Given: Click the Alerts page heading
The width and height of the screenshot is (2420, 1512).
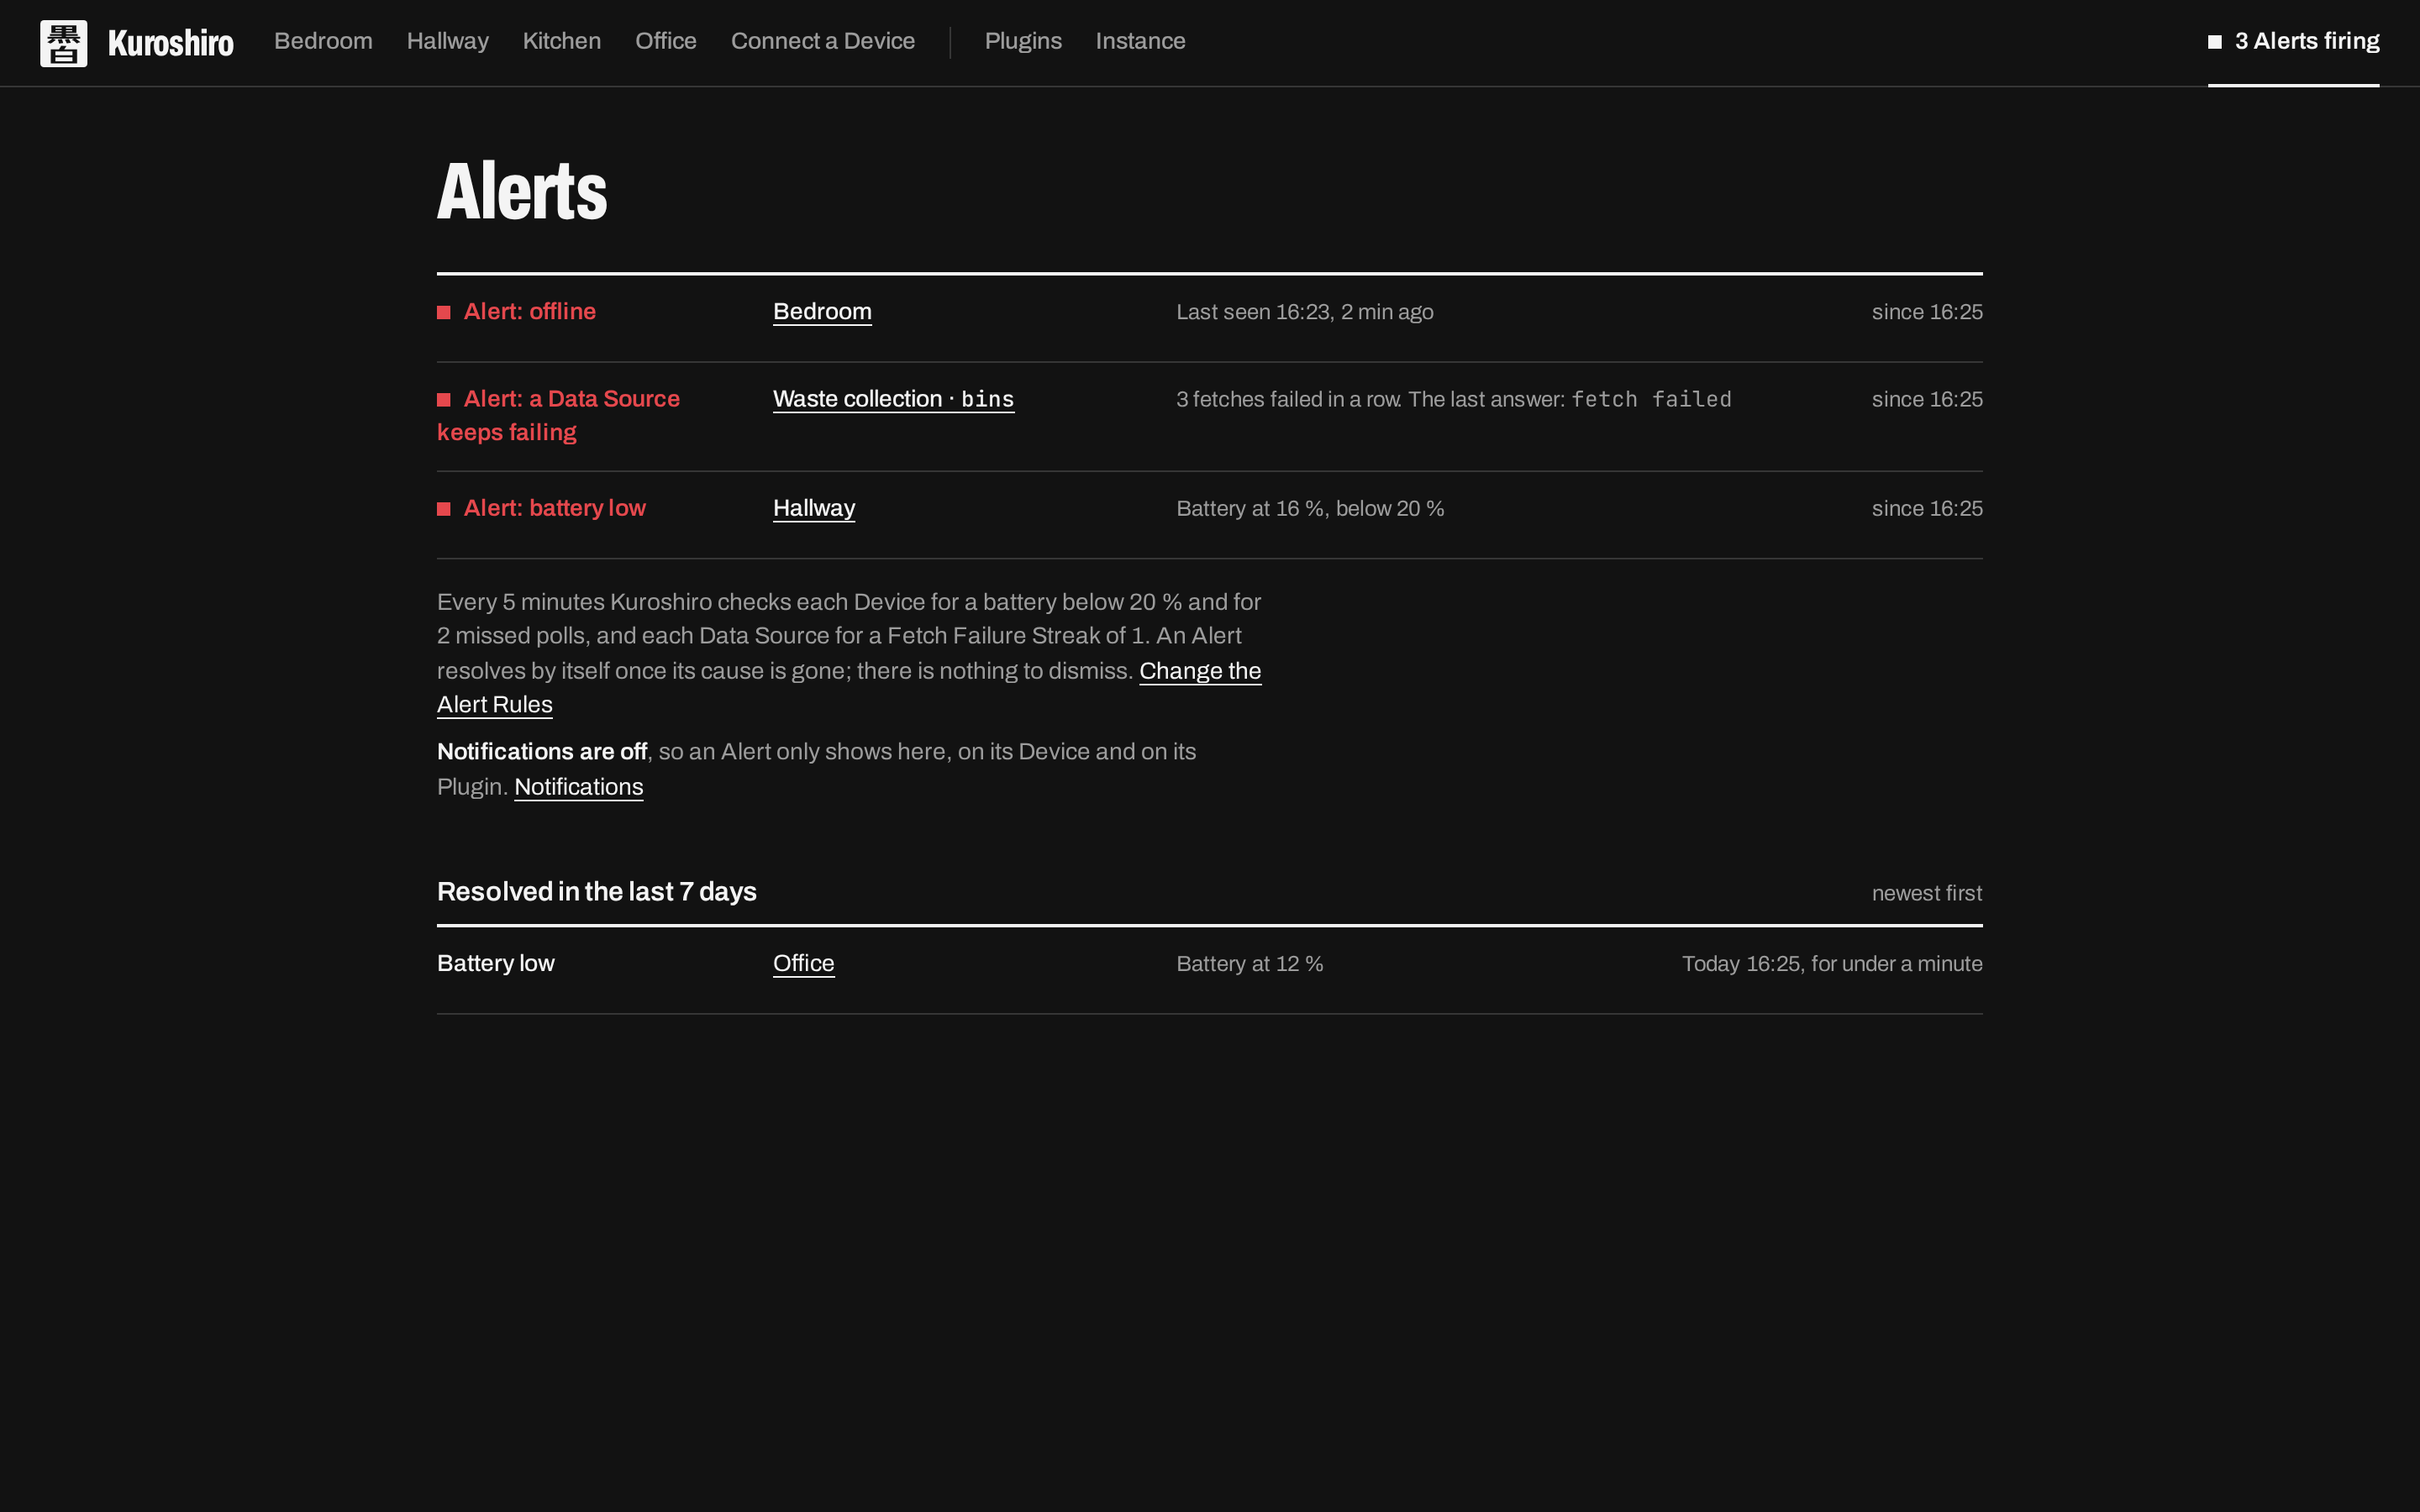Looking at the screenshot, I should click(x=522, y=191).
